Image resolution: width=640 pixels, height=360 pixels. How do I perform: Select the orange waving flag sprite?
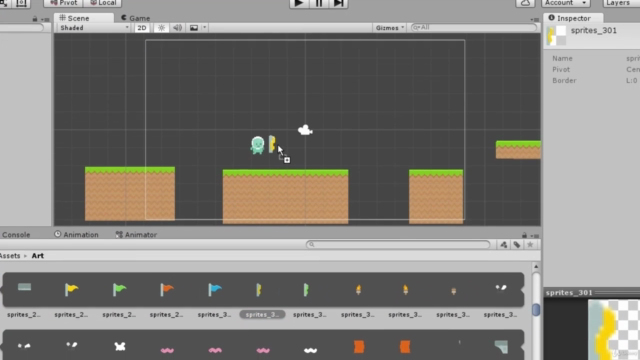[167, 289]
